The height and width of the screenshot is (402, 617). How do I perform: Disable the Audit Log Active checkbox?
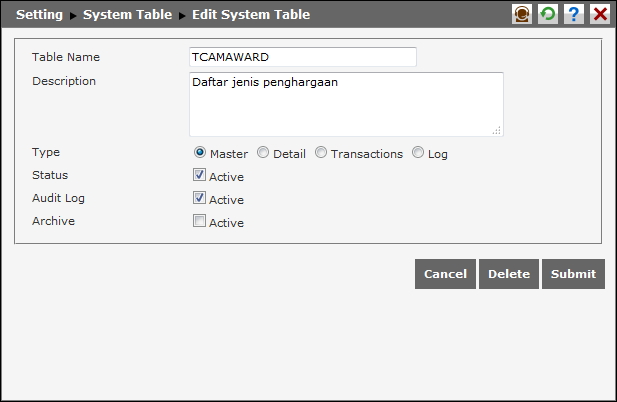[200, 199]
